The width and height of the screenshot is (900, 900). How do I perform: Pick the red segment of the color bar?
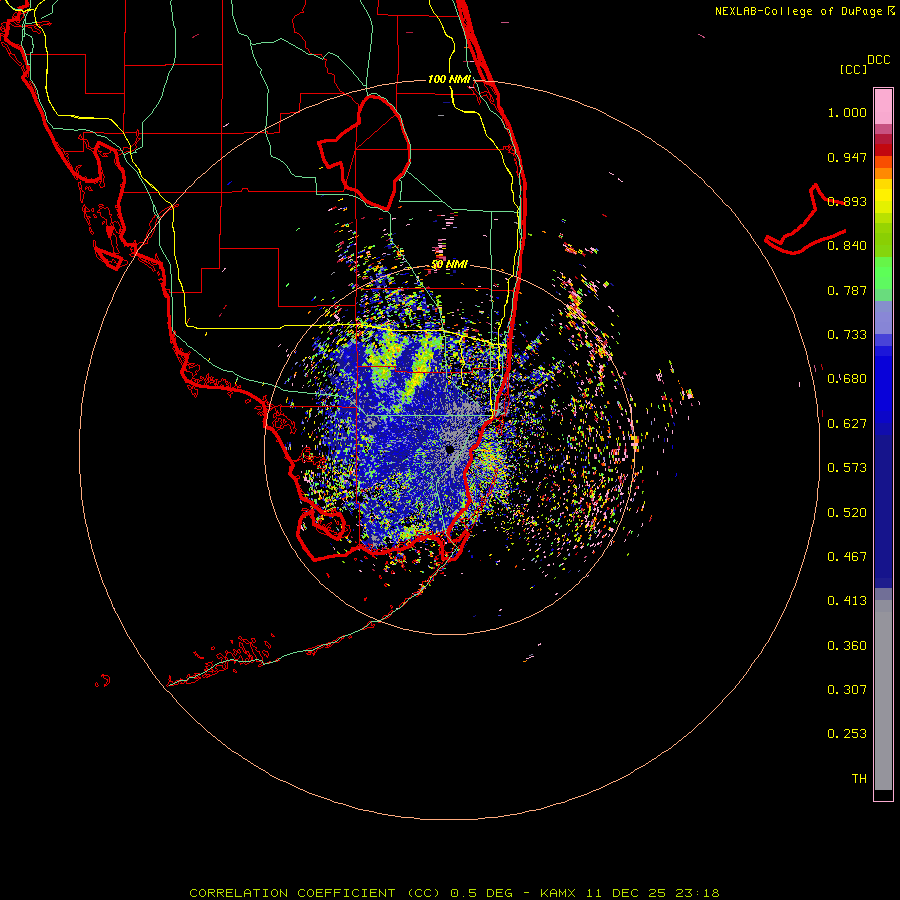pos(883,150)
